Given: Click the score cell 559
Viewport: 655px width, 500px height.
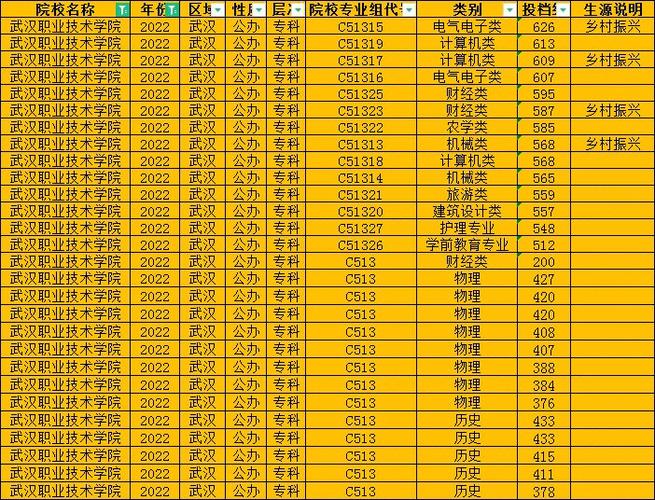Looking at the screenshot, I should [544, 195].
